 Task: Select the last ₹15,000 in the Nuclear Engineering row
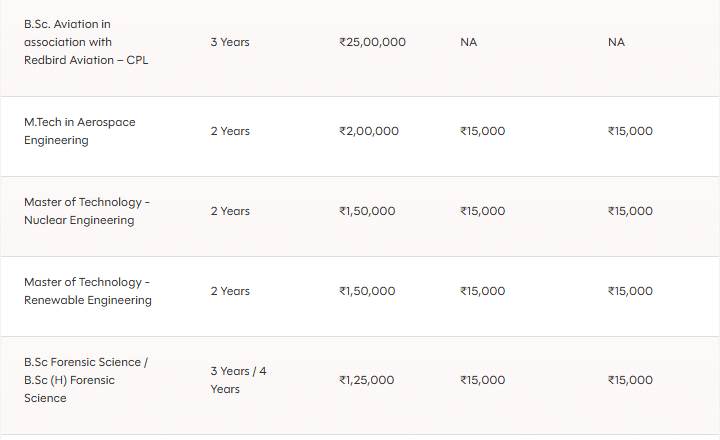pos(630,211)
